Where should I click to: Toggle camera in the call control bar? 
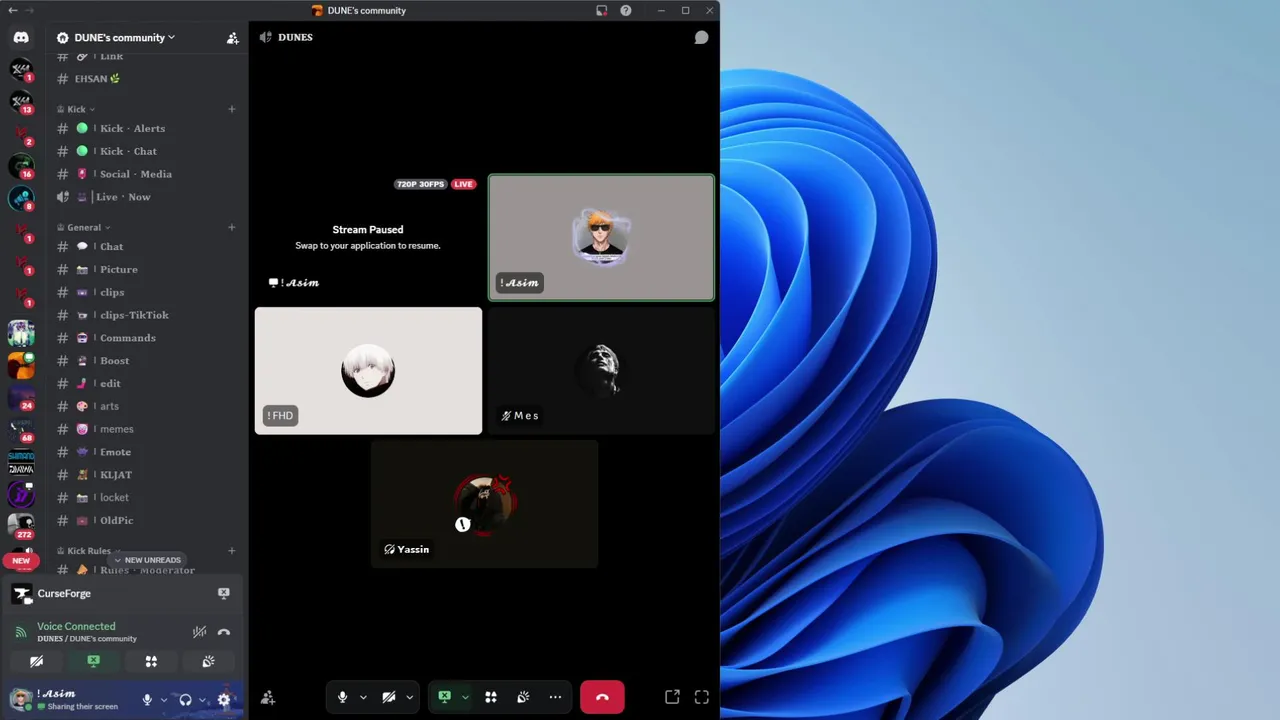coord(388,697)
